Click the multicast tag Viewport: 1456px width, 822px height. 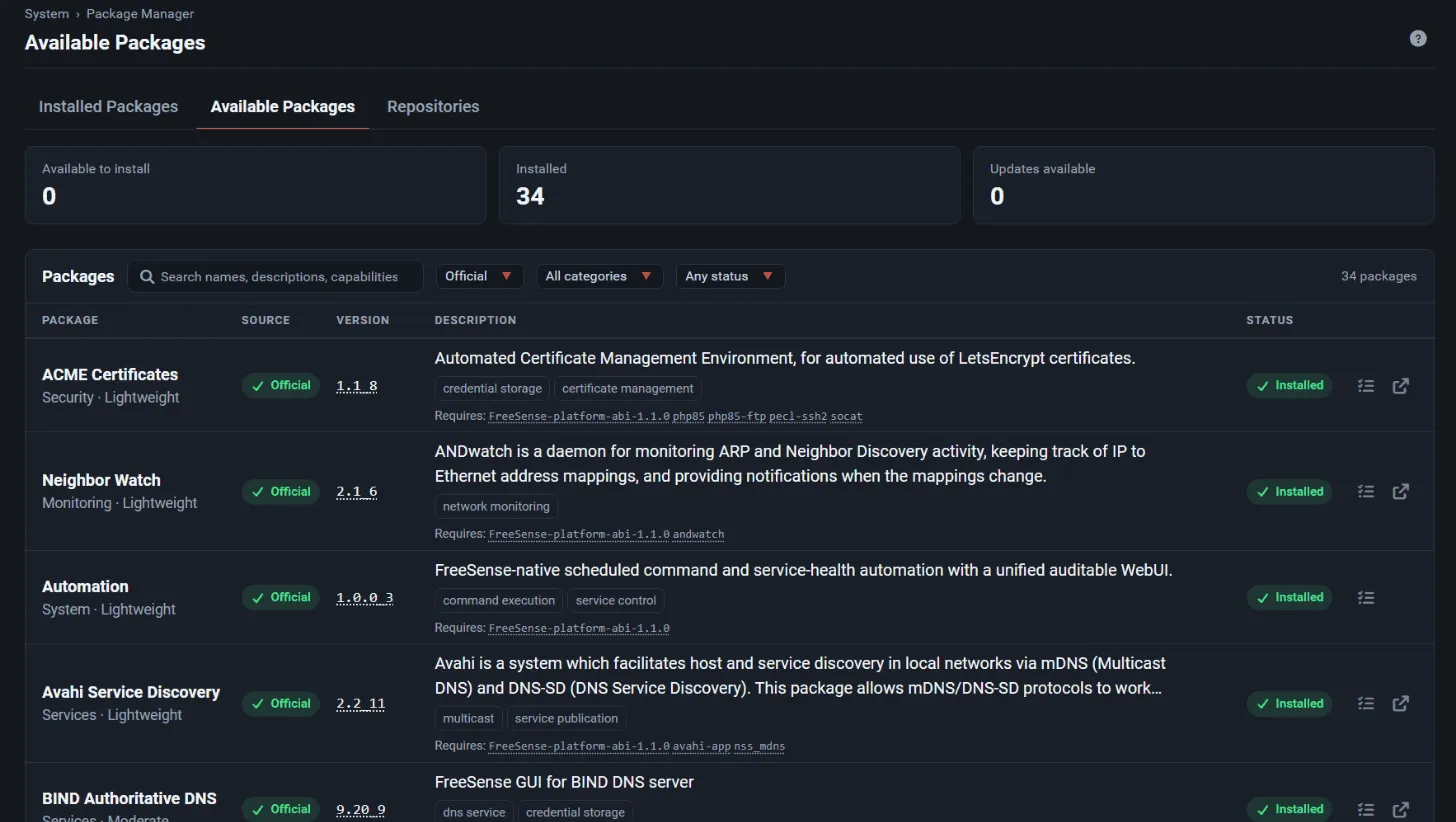pos(468,719)
